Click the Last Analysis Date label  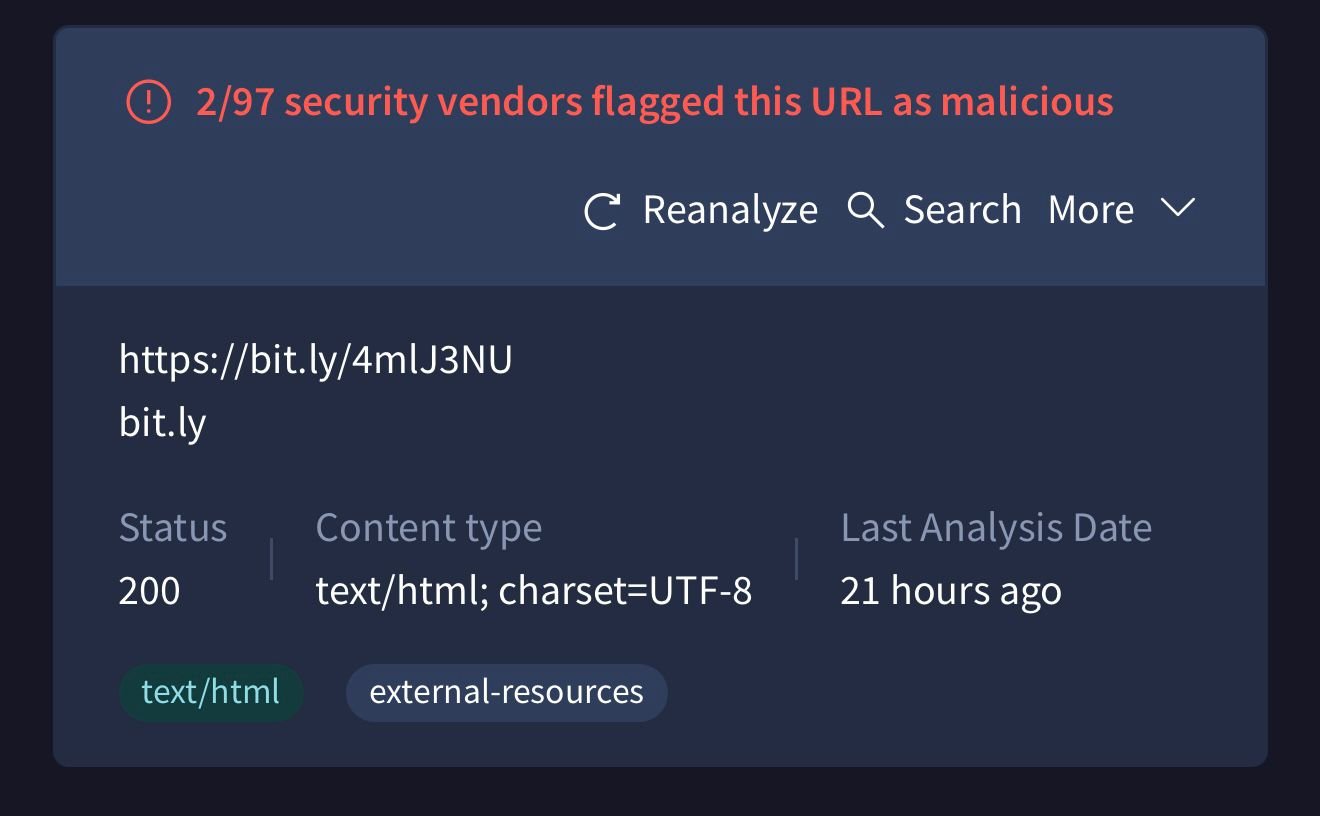tap(996, 527)
